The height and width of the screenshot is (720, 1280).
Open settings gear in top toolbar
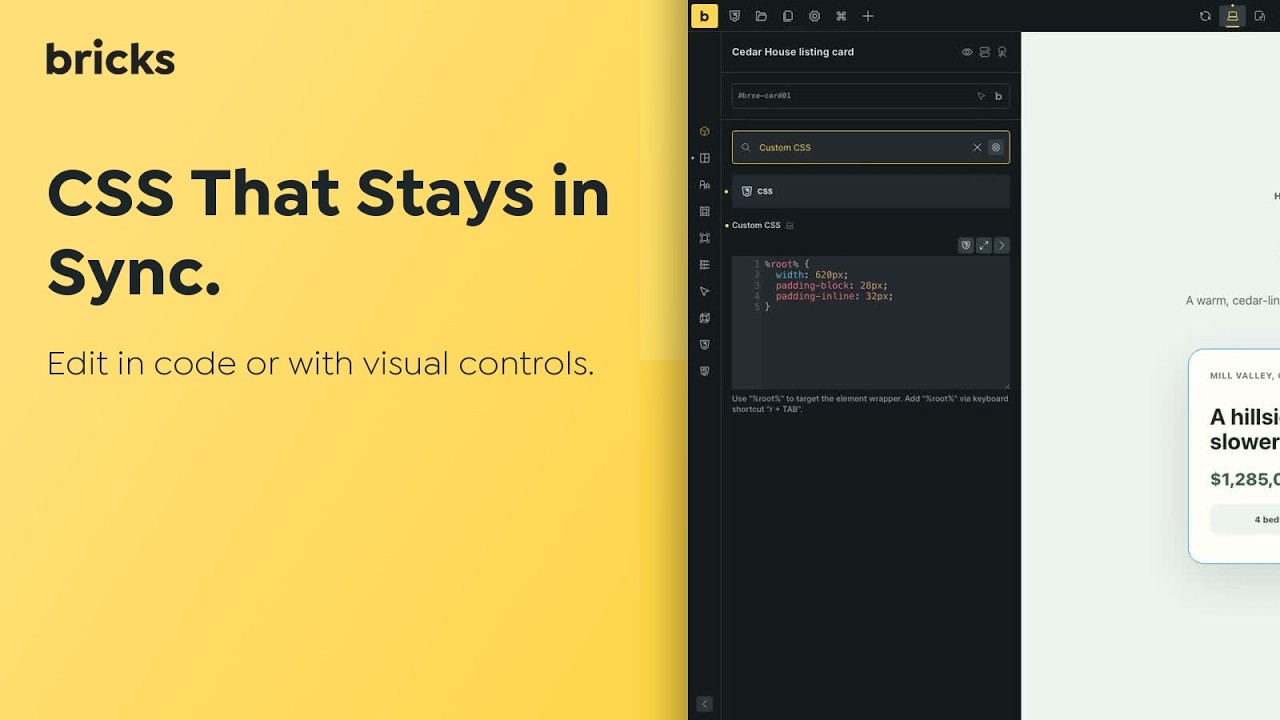814,16
